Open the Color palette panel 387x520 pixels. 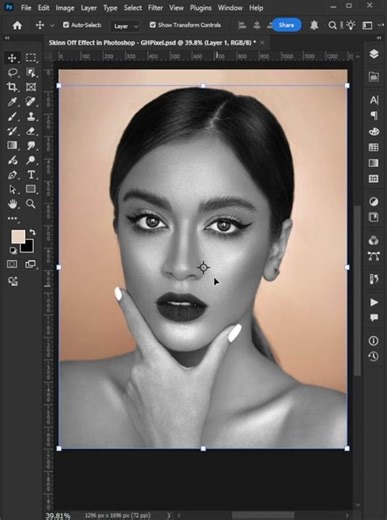tap(374, 131)
